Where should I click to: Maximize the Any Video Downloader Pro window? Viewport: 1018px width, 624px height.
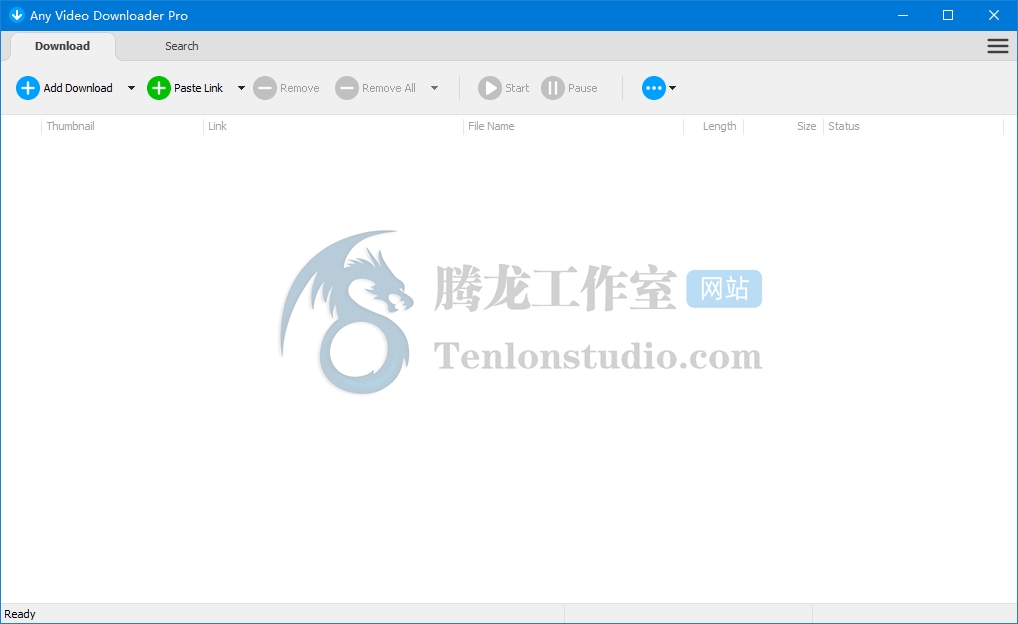click(948, 15)
